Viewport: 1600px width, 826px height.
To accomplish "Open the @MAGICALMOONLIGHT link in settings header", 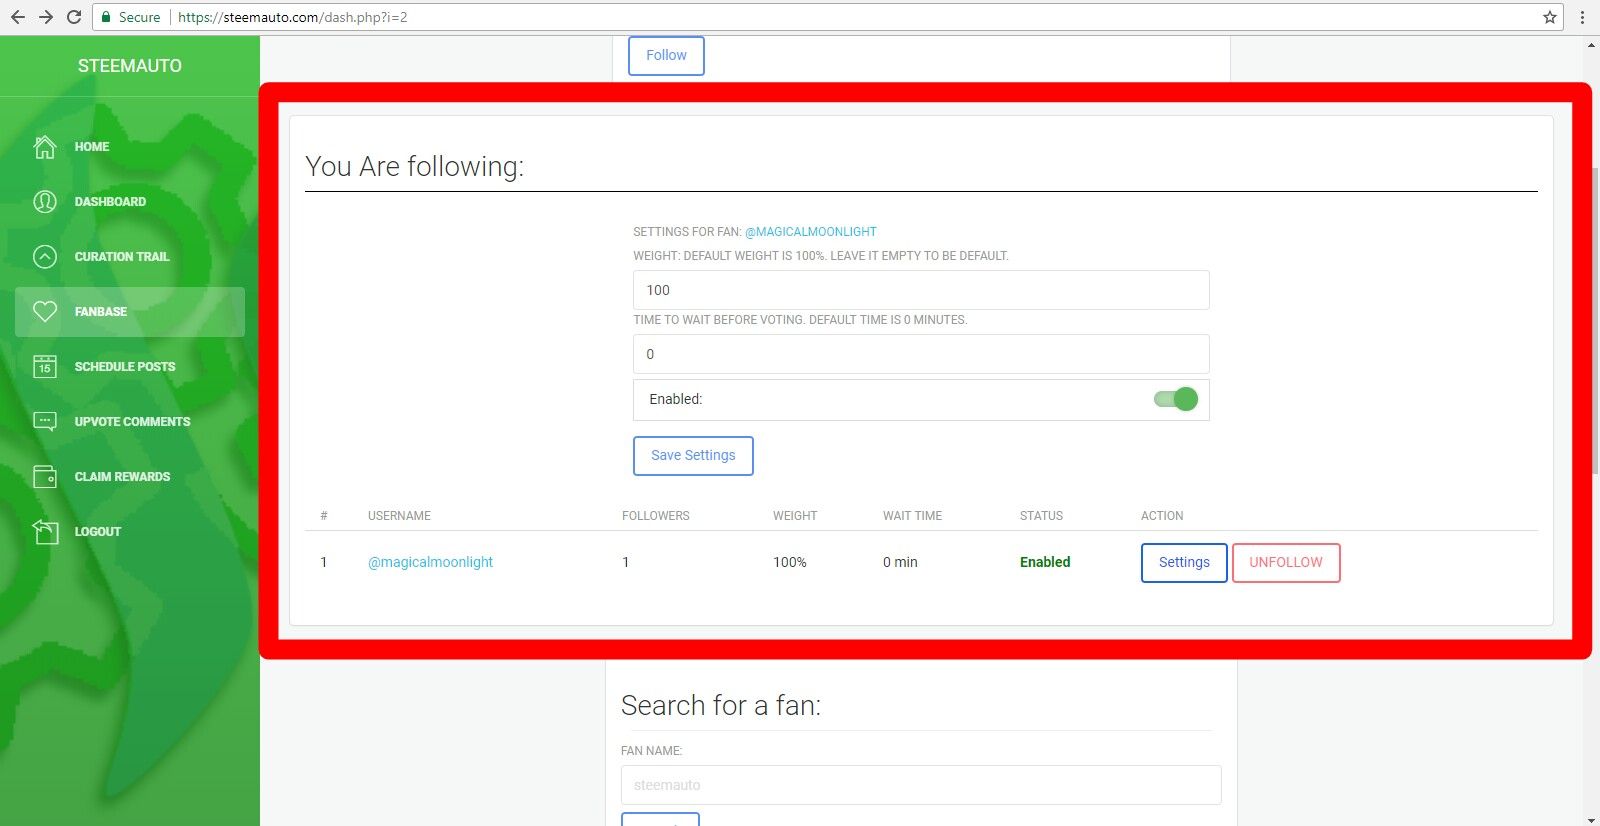I will (811, 231).
